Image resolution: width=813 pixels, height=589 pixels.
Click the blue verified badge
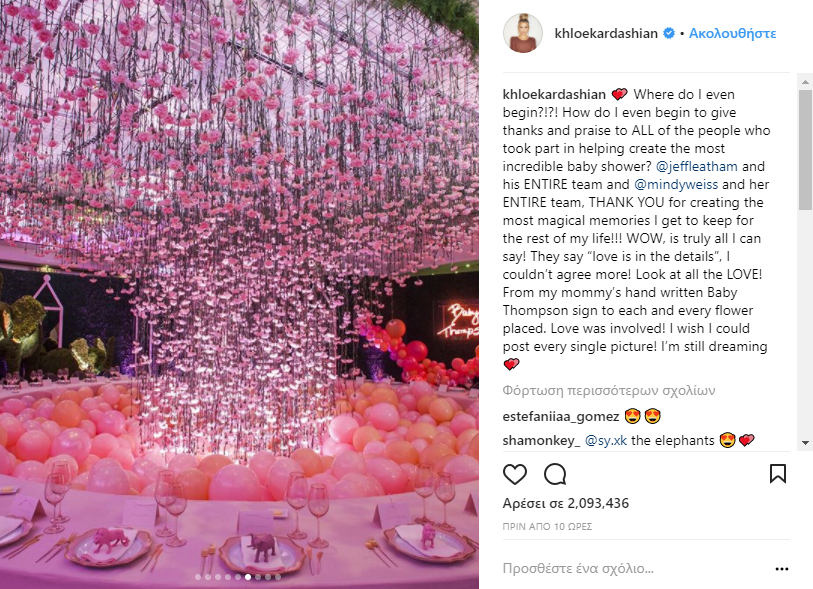pyautogui.click(x=669, y=33)
